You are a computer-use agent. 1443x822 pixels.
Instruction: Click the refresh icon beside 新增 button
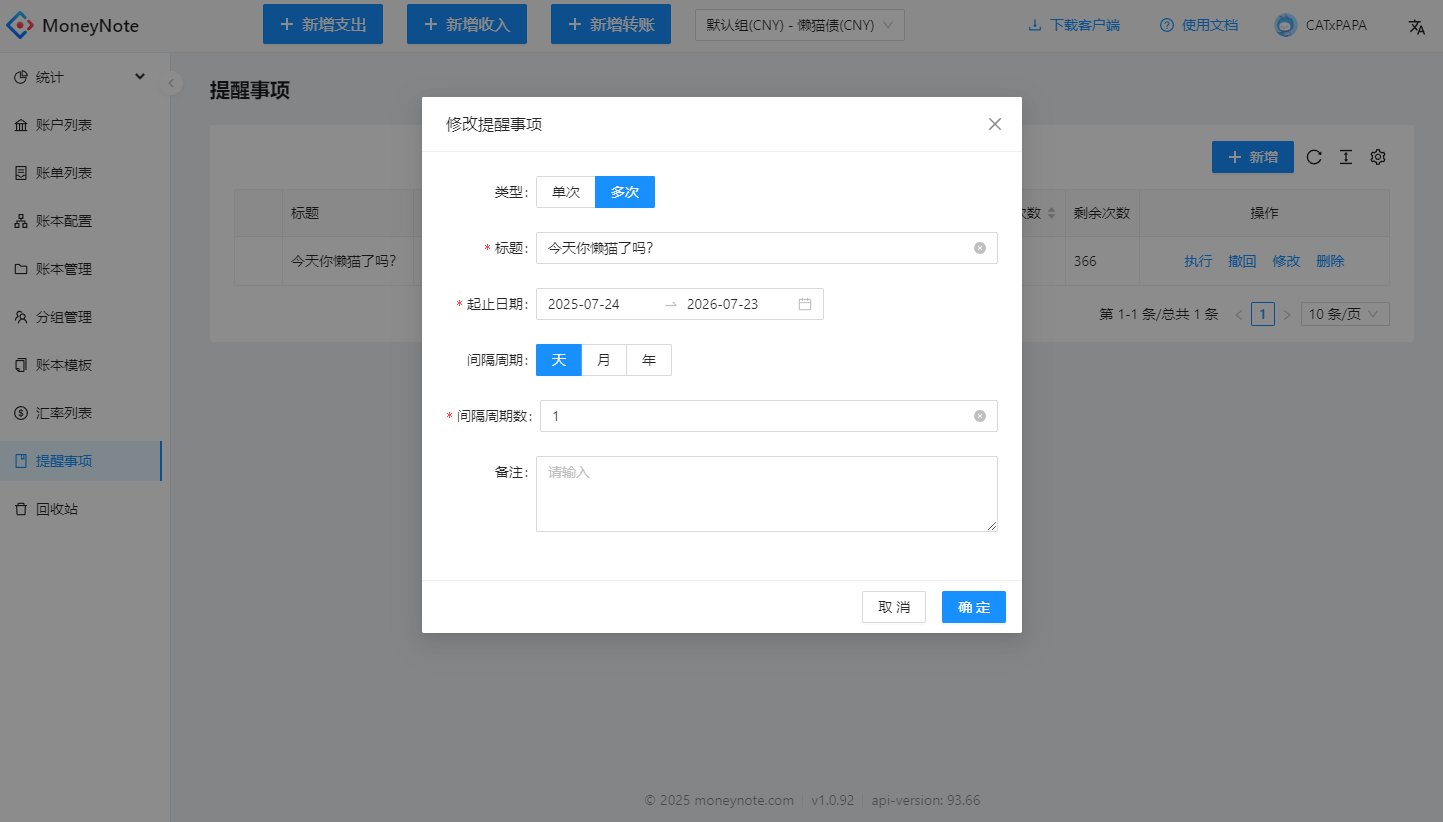click(x=1314, y=157)
